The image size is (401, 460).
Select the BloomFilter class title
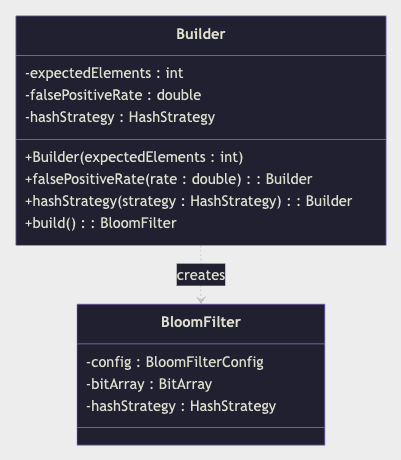[201, 322]
